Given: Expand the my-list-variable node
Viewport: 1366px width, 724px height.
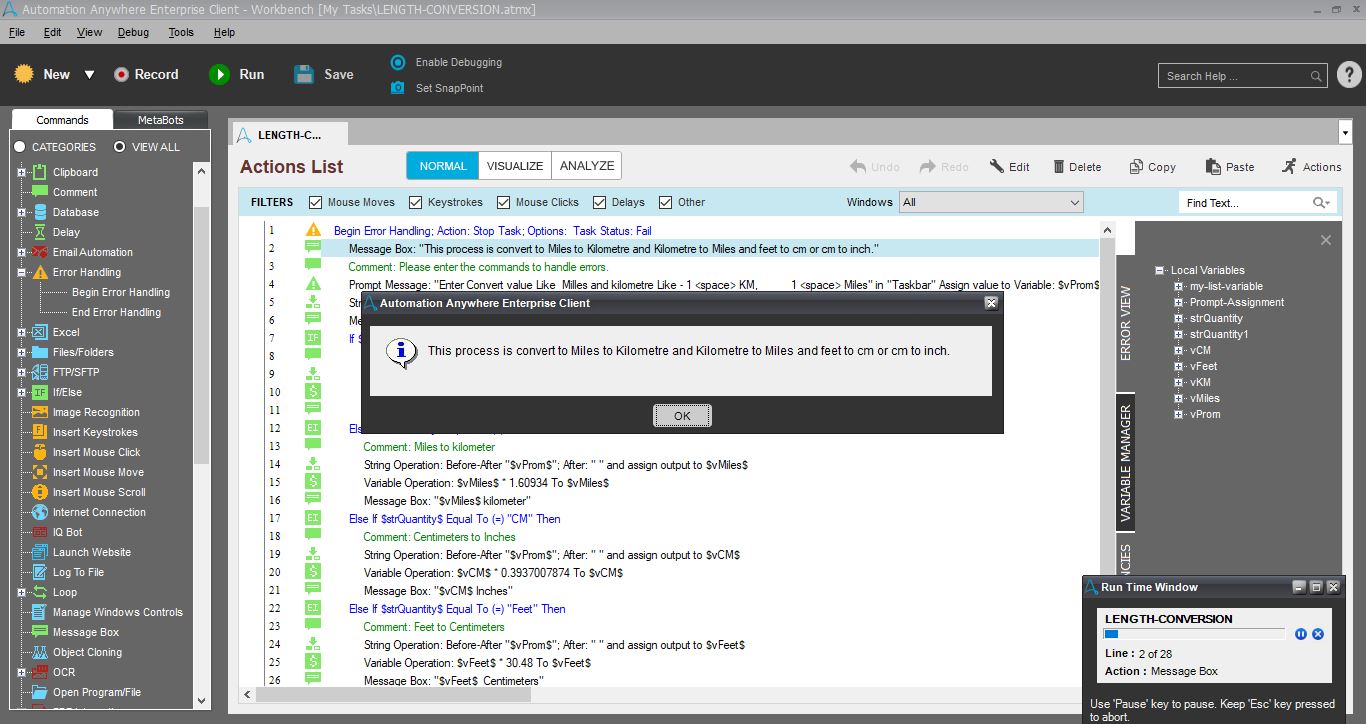Looking at the screenshot, I should coord(1179,286).
